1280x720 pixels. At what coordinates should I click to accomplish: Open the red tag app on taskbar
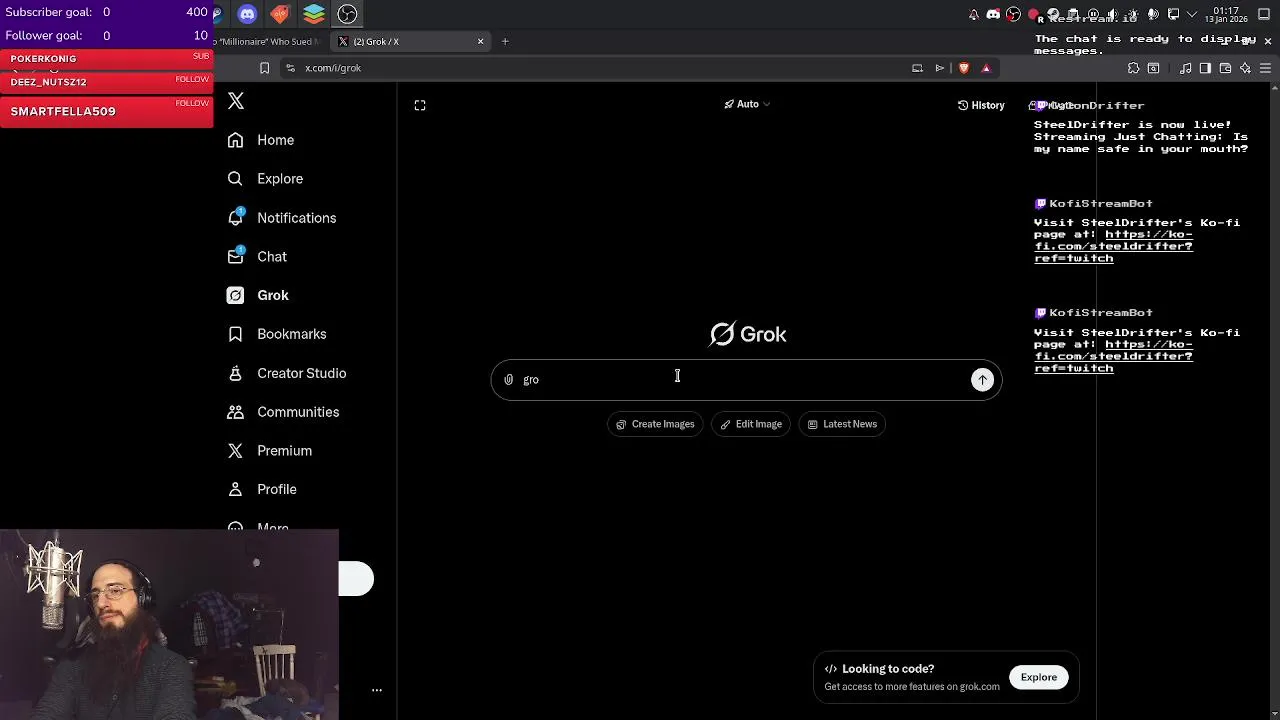tap(281, 14)
